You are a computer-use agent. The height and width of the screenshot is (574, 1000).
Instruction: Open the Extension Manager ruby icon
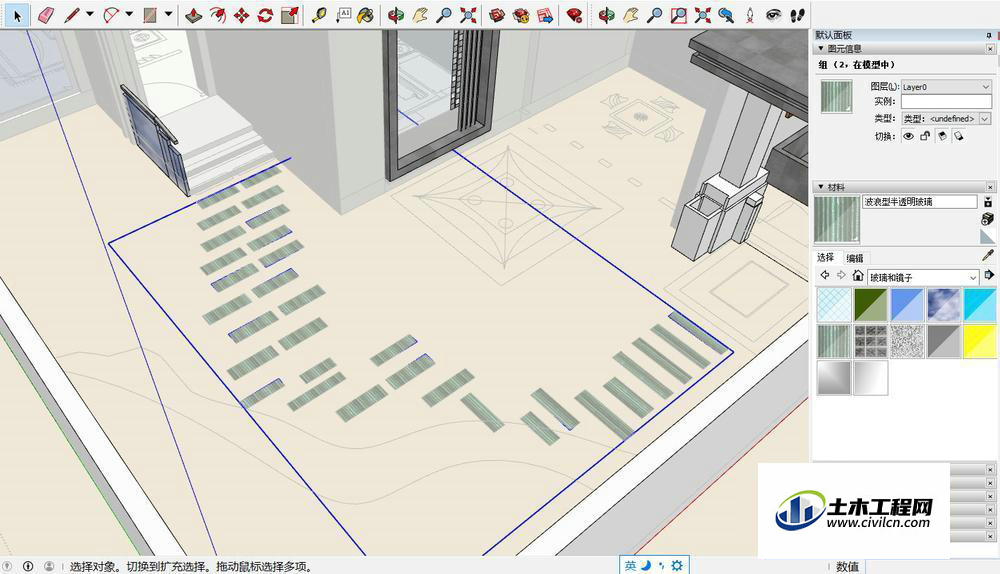point(575,15)
